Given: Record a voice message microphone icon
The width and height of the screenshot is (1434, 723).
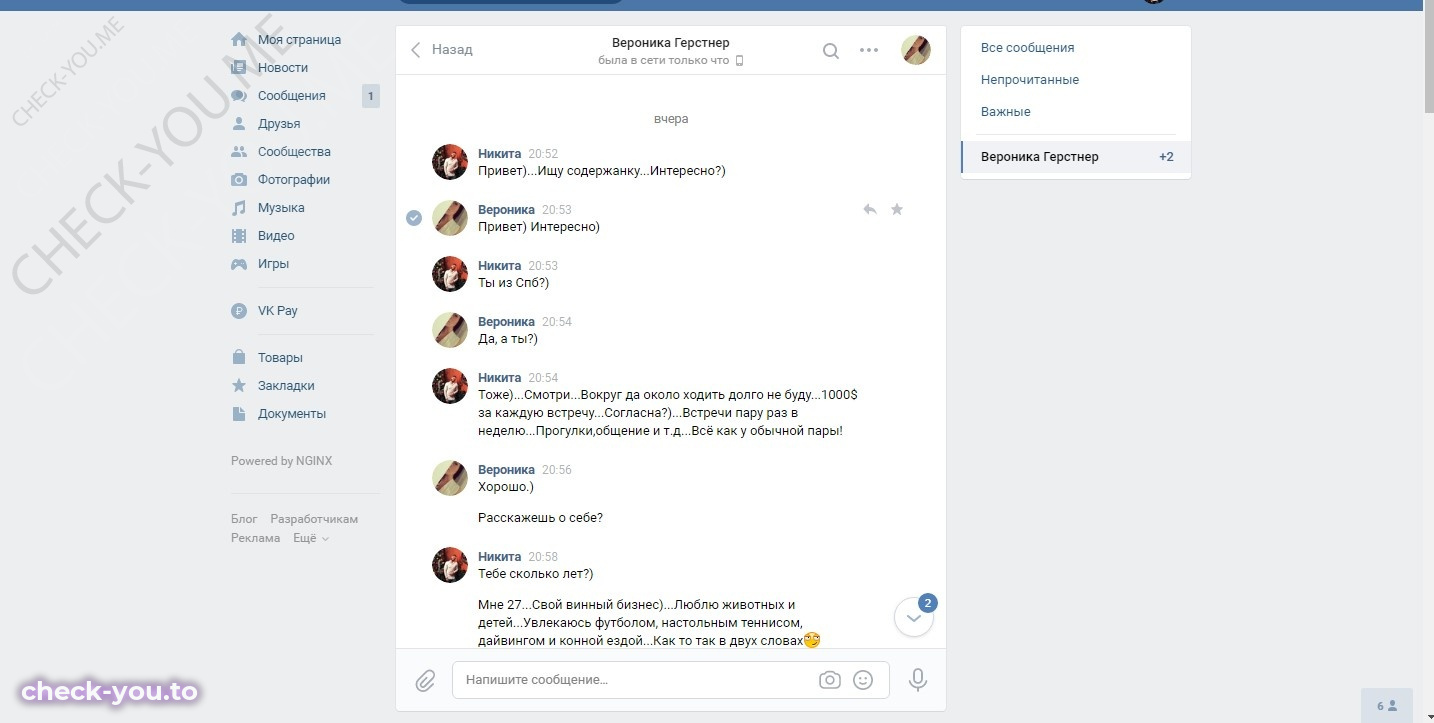Looking at the screenshot, I should (918, 681).
